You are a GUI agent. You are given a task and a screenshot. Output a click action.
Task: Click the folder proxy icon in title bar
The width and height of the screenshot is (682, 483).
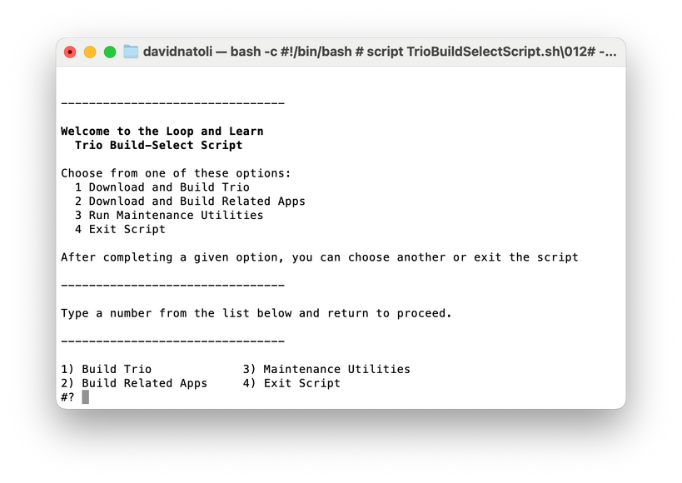(131, 52)
